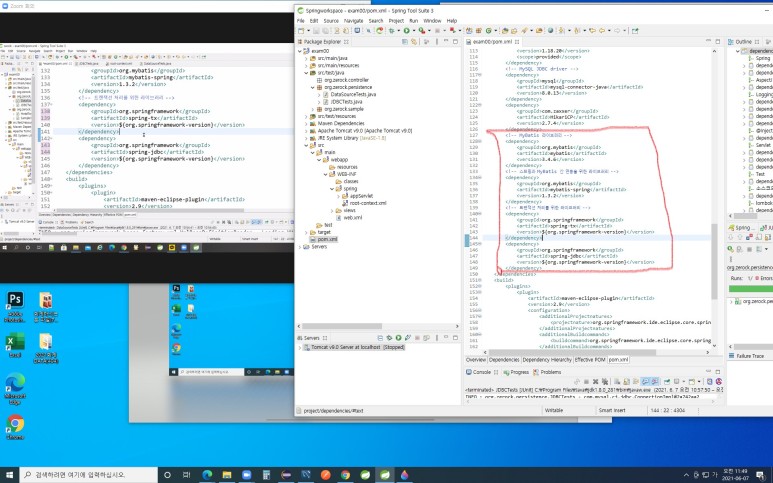The image size is (773, 483).
Task: Start the server from Servers panel
Action: 398,338
